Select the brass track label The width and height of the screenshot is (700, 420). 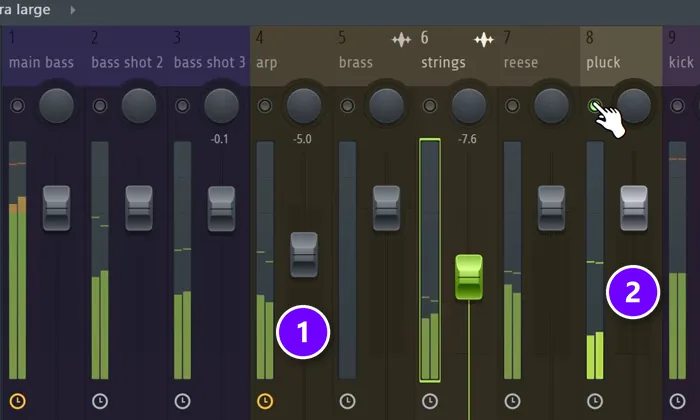pos(356,62)
